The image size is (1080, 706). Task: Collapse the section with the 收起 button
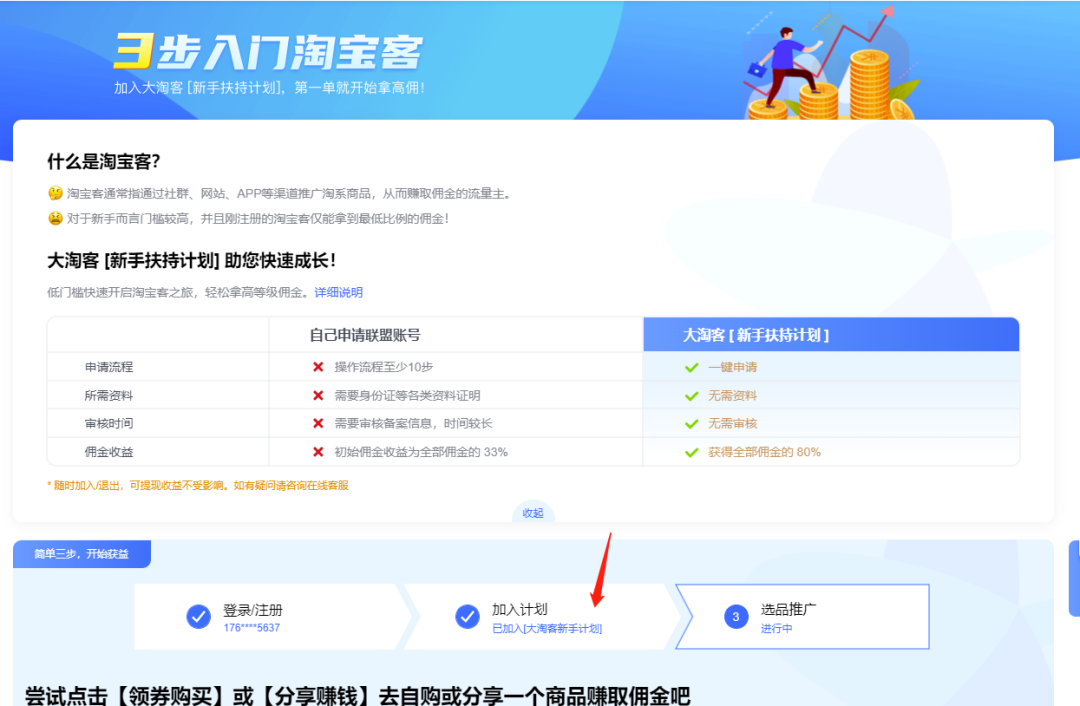point(533,513)
